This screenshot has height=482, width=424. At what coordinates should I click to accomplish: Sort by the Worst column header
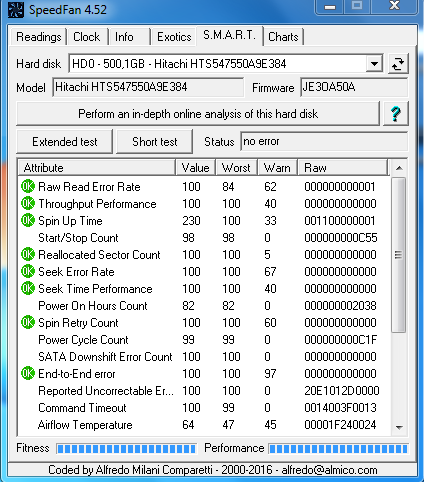pos(236,168)
